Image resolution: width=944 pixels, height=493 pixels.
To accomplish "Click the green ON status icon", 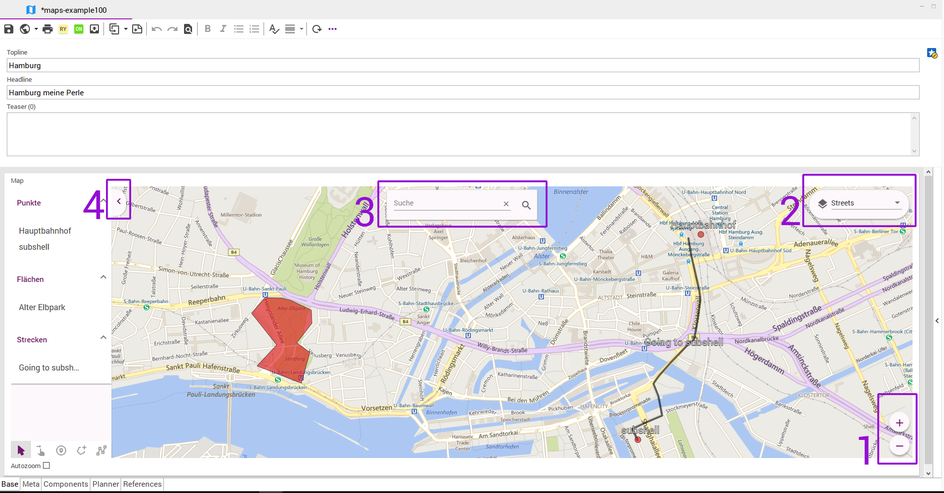I will 79,29.
